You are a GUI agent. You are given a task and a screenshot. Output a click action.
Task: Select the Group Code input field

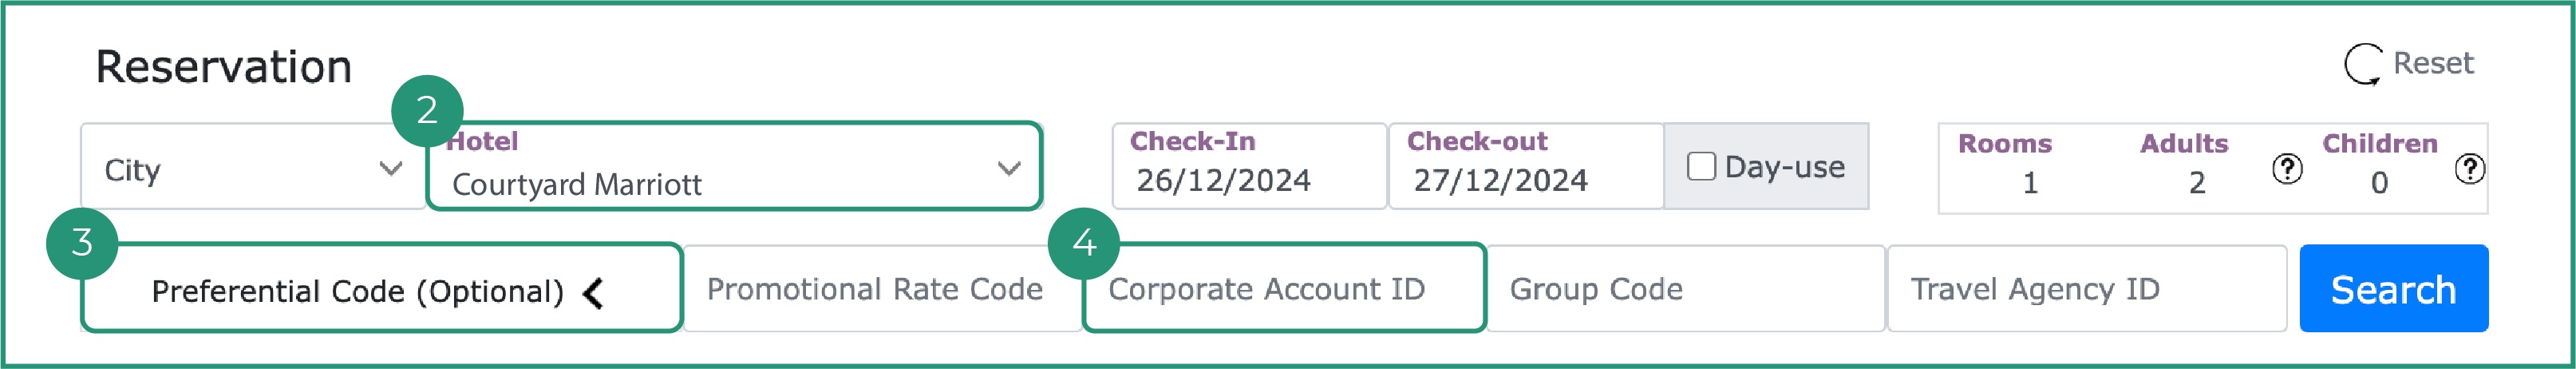pos(1685,289)
